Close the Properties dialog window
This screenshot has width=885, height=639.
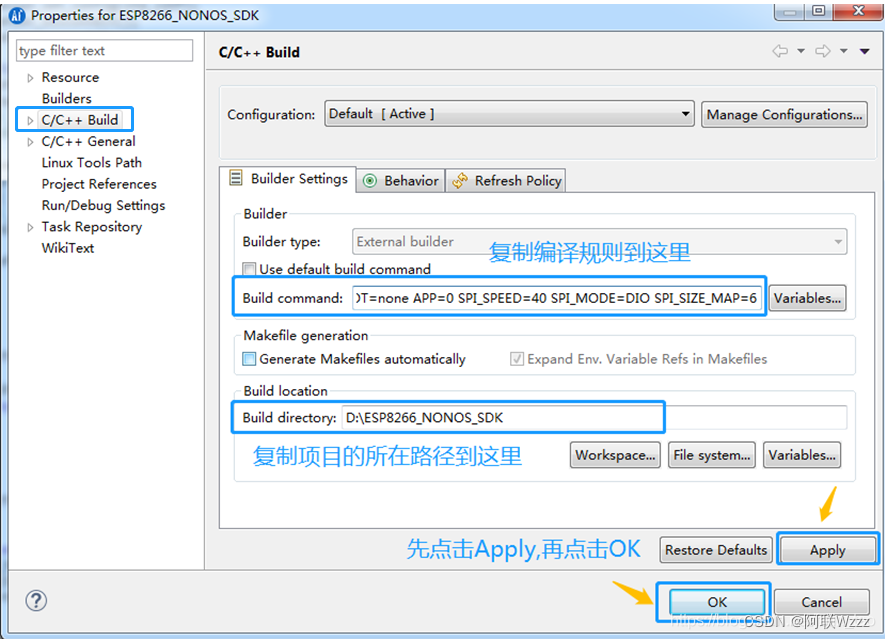click(x=858, y=11)
